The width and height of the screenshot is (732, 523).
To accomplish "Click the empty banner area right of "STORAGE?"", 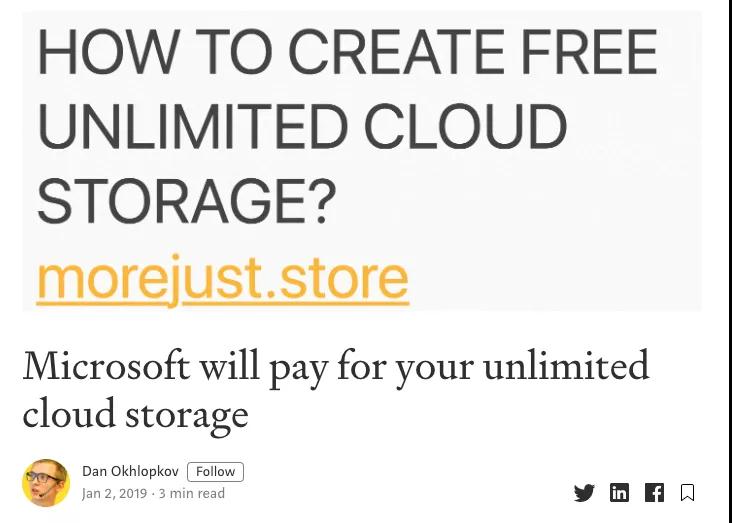I will coord(520,201).
